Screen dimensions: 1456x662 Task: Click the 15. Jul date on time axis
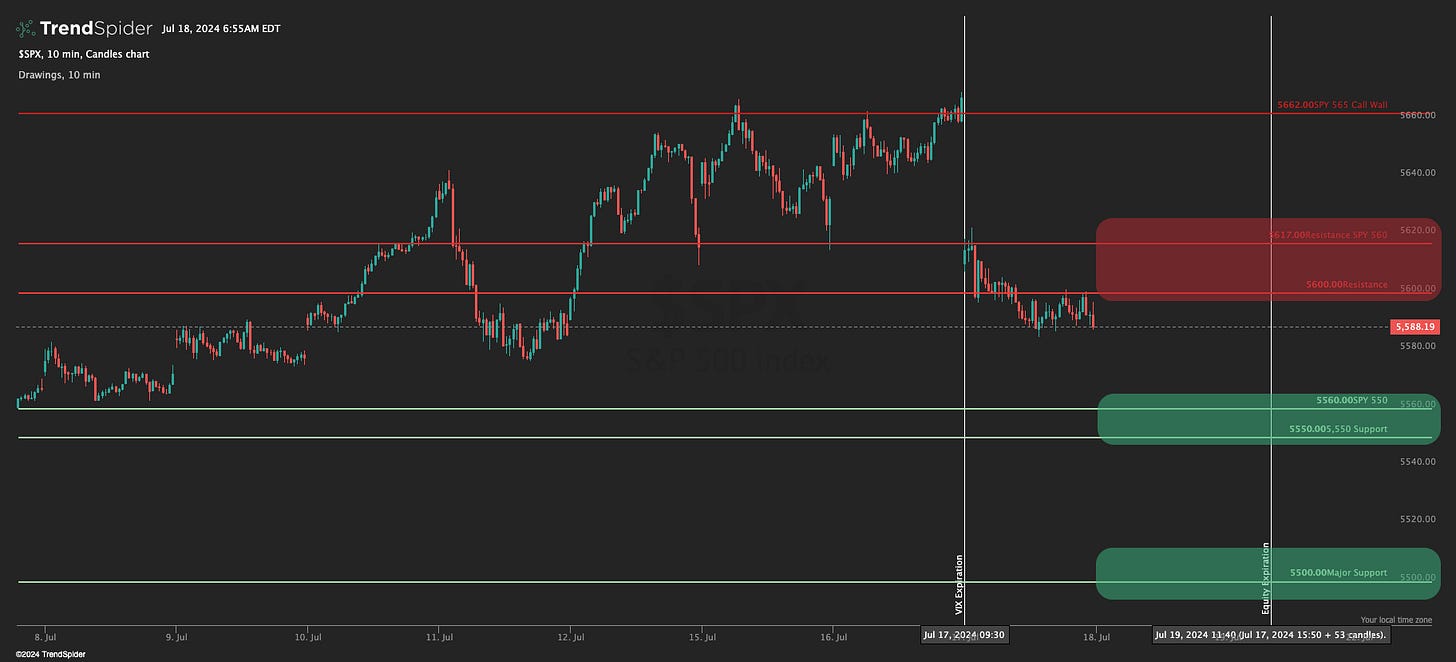[x=702, y=636]
